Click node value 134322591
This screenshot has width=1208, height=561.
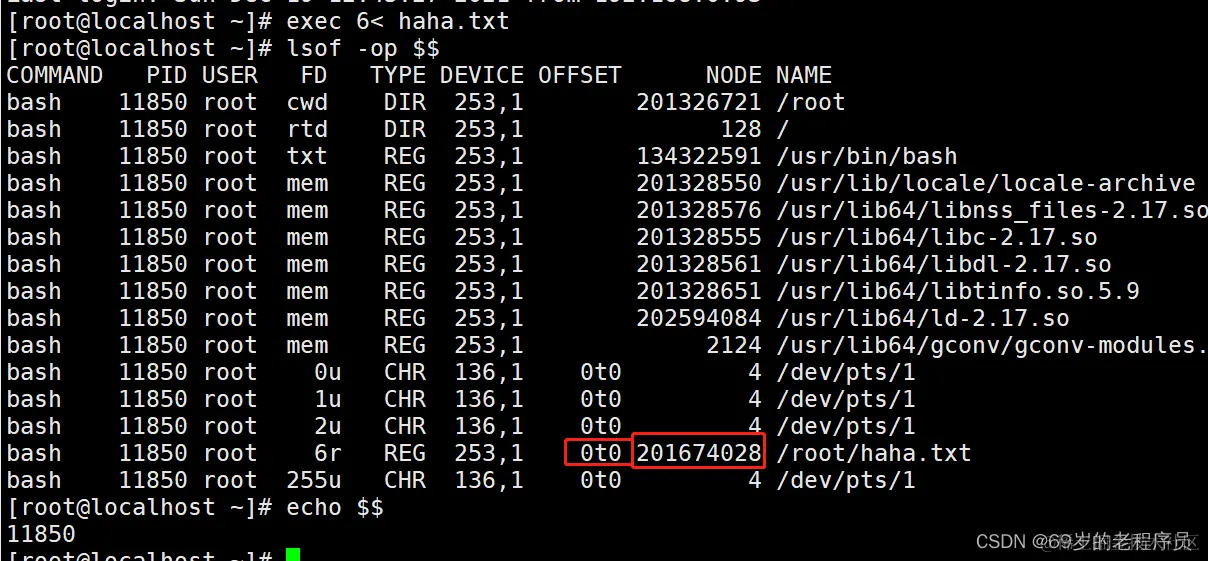point(699,156)
